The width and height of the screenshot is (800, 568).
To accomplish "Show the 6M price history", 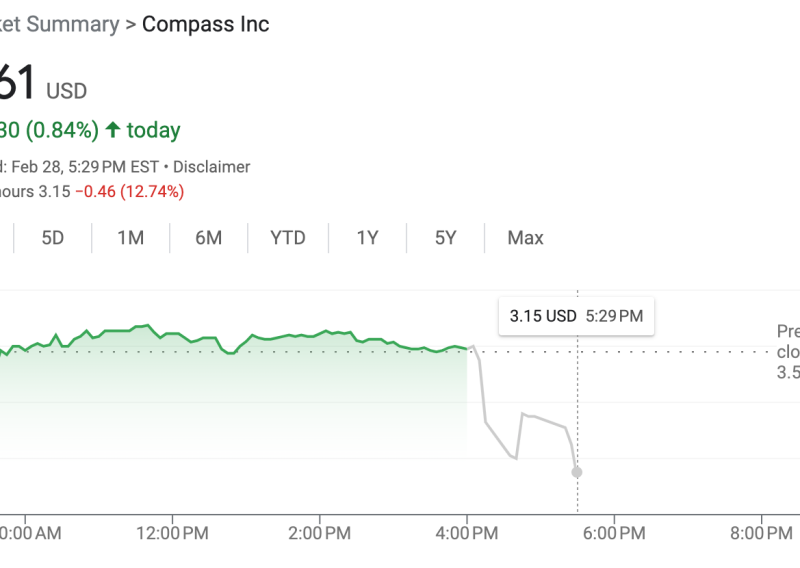I will click(208, 238).
